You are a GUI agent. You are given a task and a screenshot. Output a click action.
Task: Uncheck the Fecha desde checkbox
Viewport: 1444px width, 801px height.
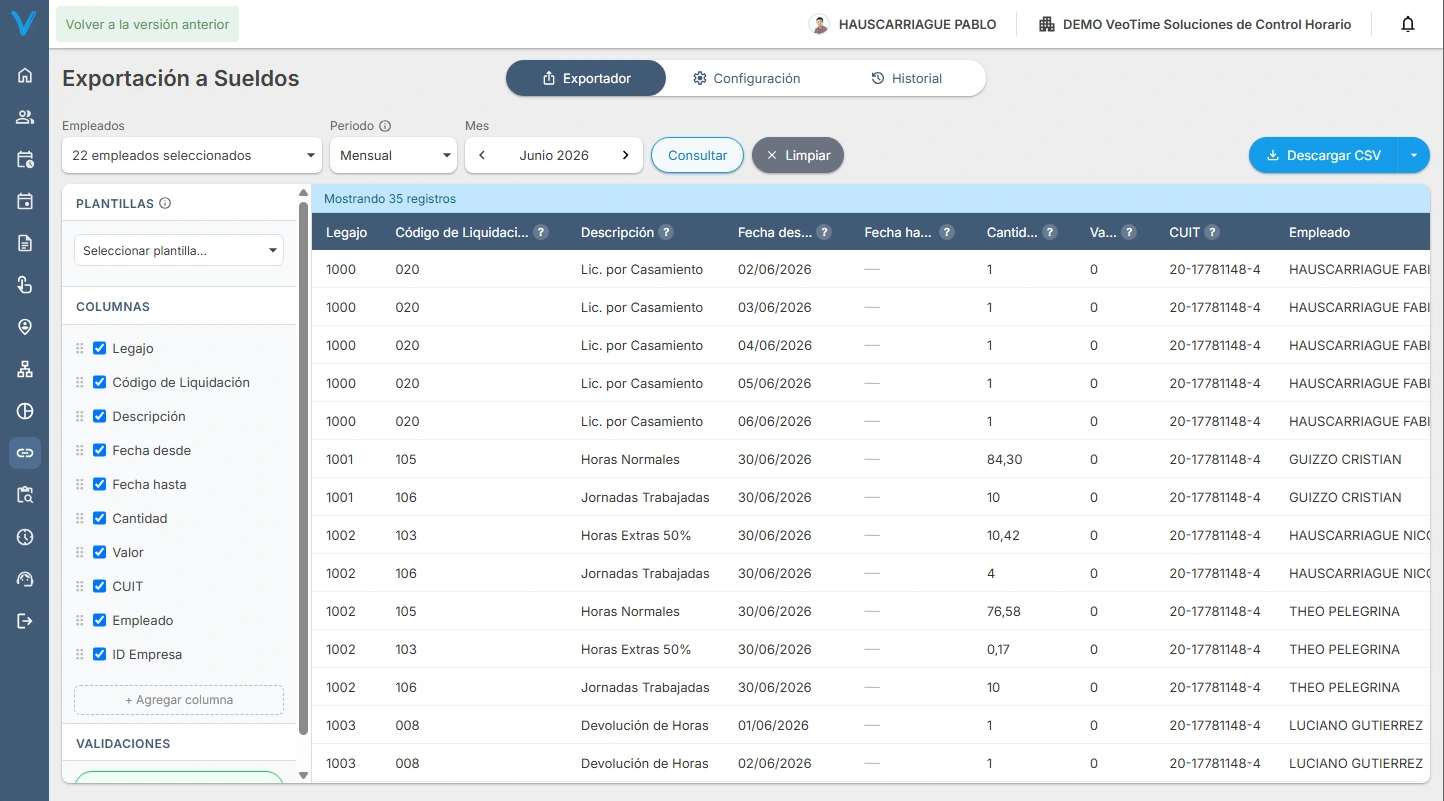coord(99,450)
